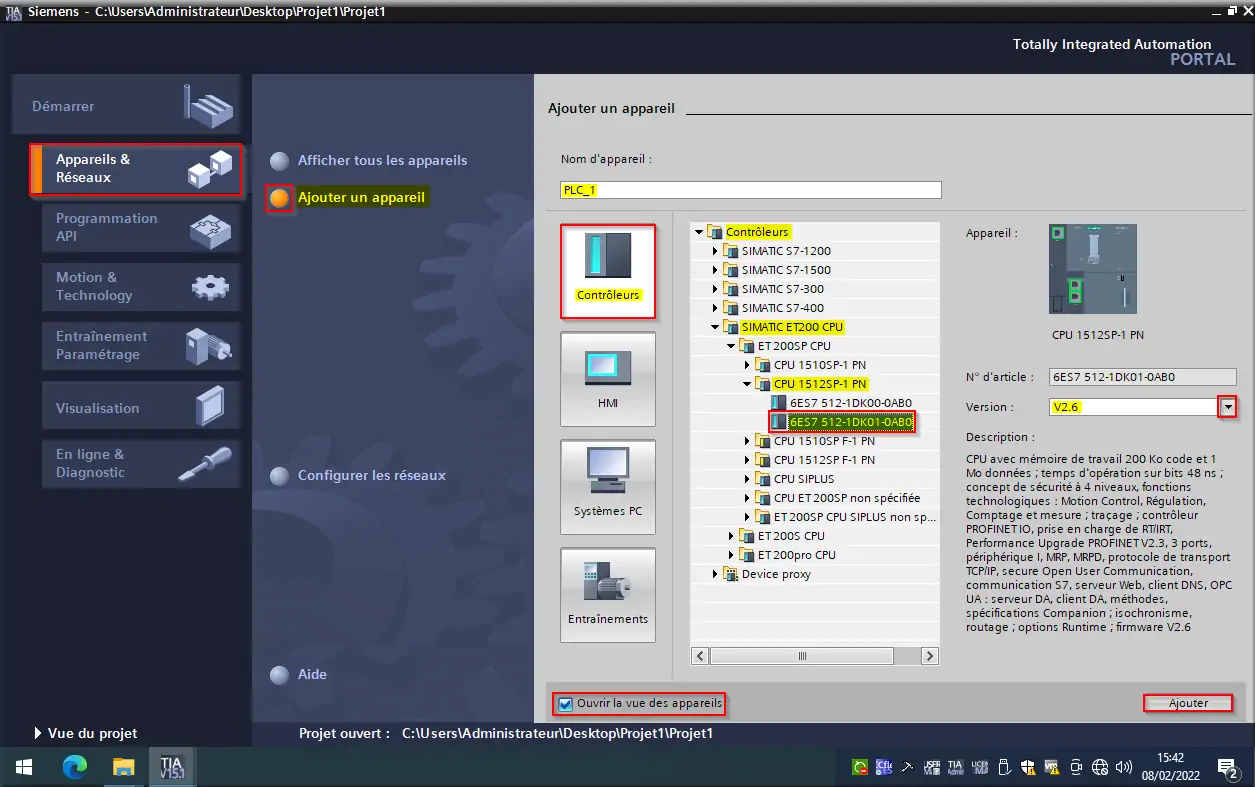Viewport: 1255px width, 787px height.
Task: Collapse the SIMATIC ET200 CPU node arrow
Action: point(715,327)
